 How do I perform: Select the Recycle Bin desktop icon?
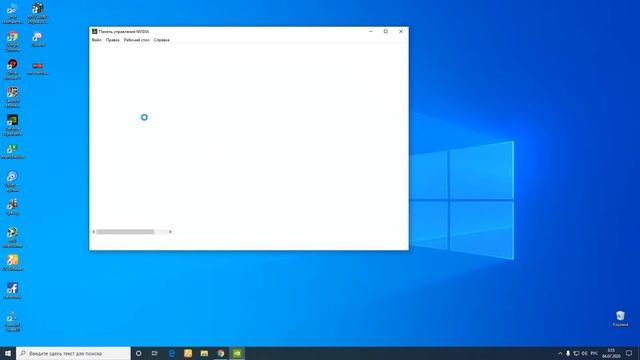tap(620, 318)
